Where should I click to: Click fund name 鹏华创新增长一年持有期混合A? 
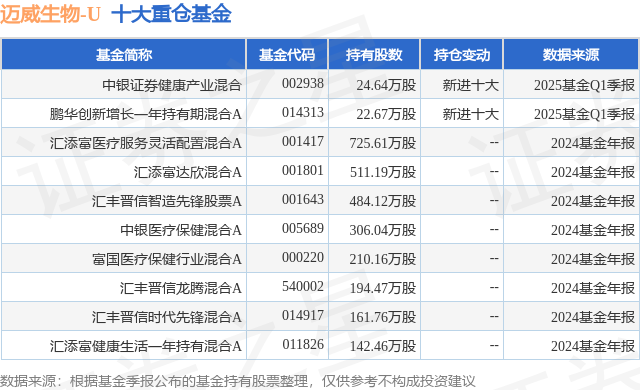pyautogui.click(x=146, y=114)
